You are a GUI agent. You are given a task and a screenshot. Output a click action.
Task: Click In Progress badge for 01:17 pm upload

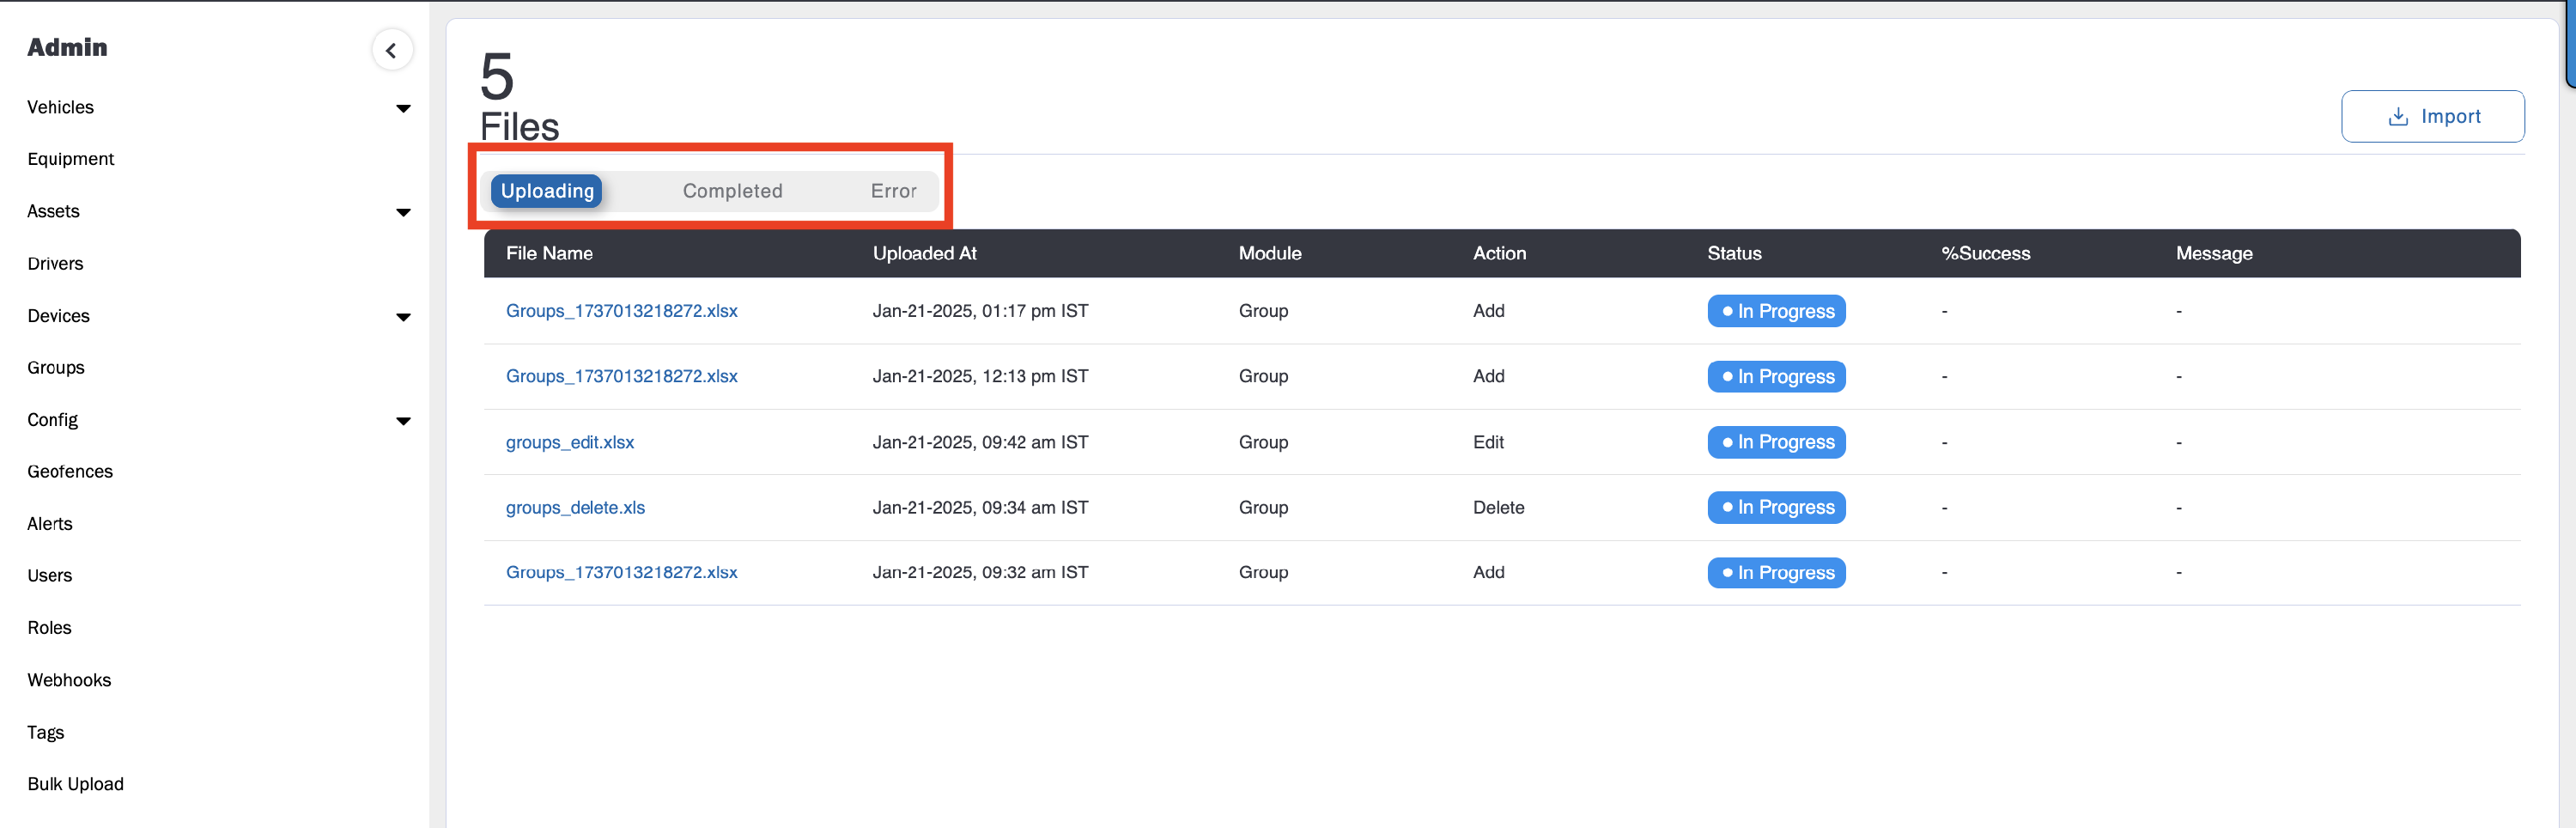[1776, 311]
